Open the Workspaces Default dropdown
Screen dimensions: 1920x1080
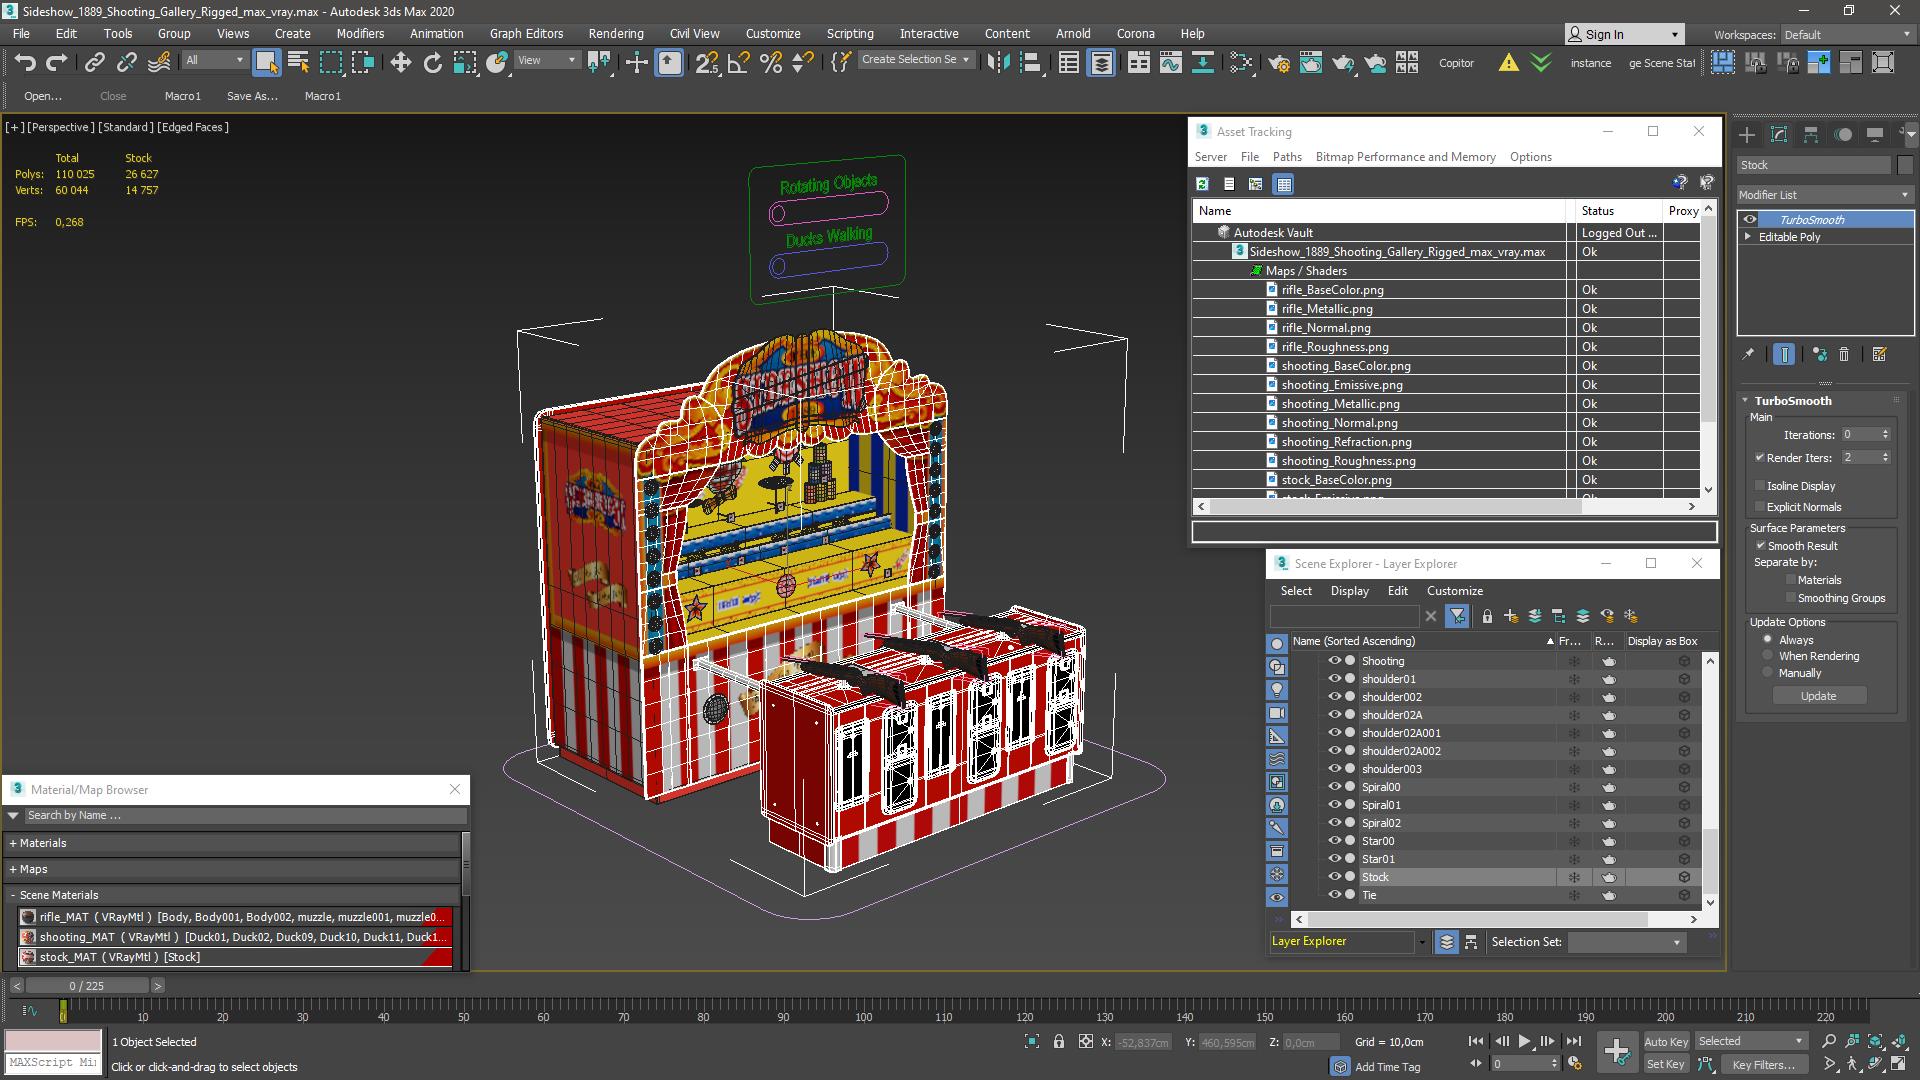(x=1847, y=35)
